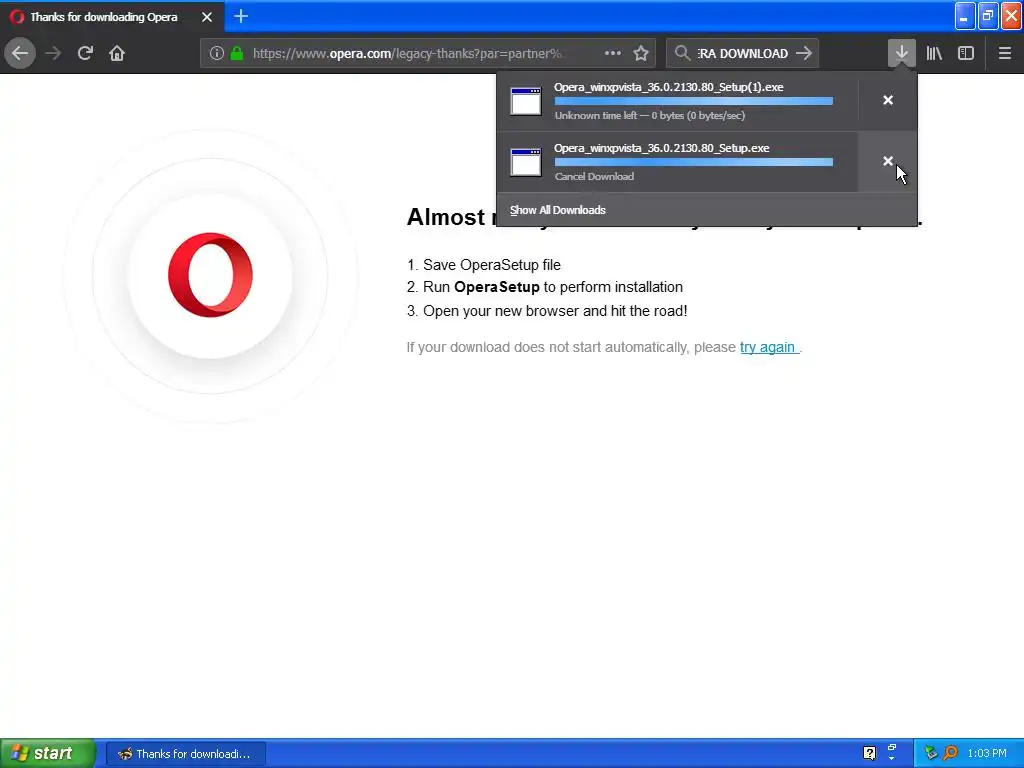Show sidebars with the sidebar icon
Image resolution: width=1024 pixels, height=768 pixels.
966,54
